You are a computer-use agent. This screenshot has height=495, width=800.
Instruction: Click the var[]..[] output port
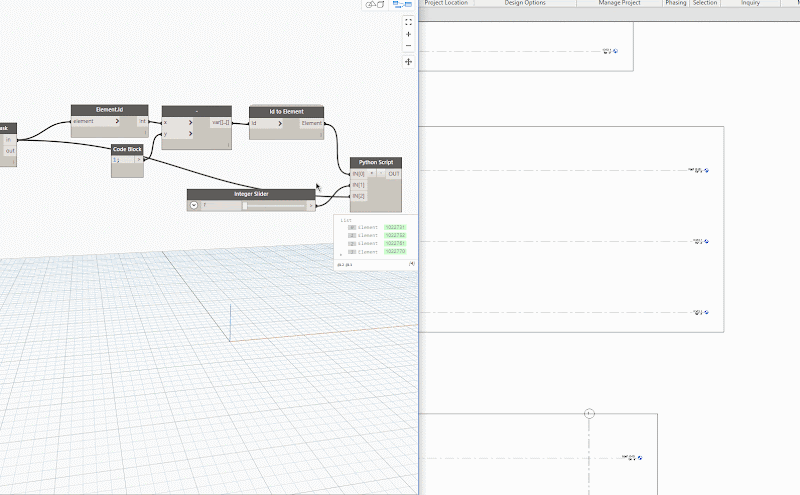coord(220,122)
